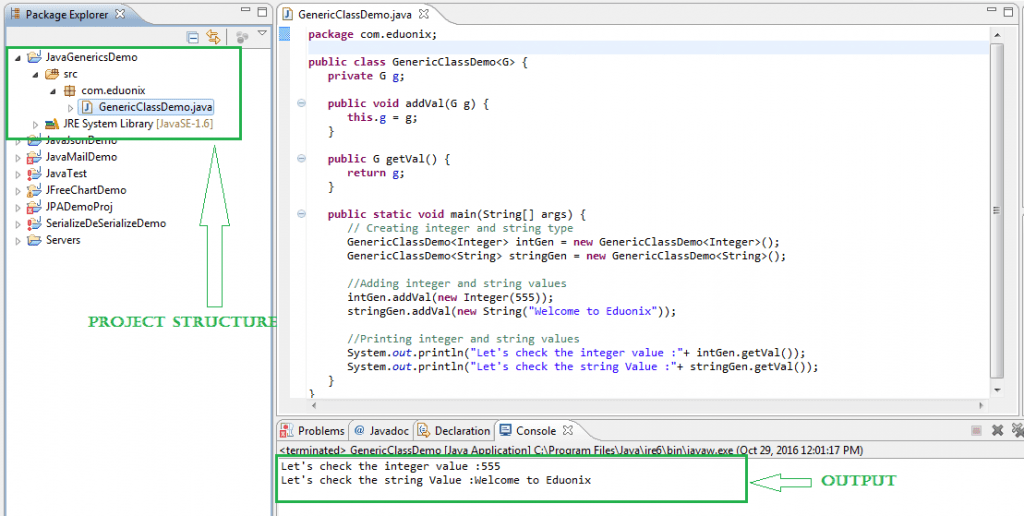Click the editor vertical scrollbar thumb
The width and height of the screenshot is (1024, 516).
(997, 210)
